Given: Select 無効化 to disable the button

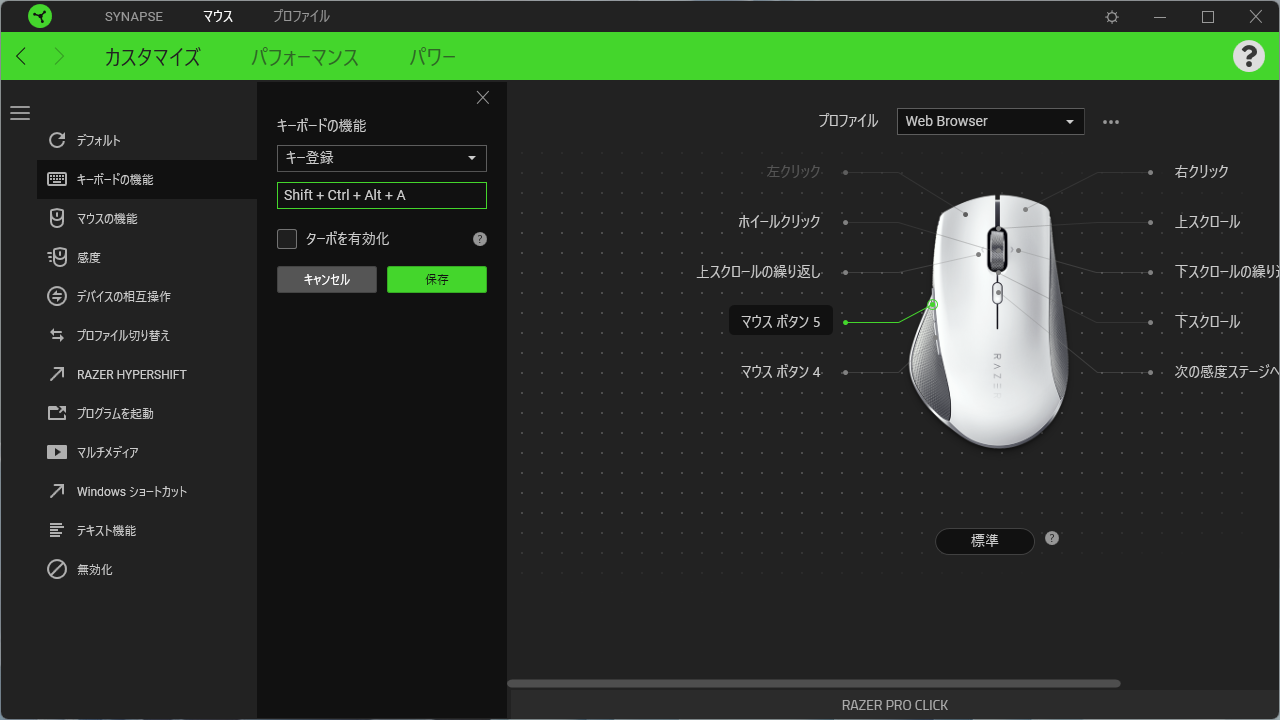Looking at the screenshot, I should click(x=101, y=569).
